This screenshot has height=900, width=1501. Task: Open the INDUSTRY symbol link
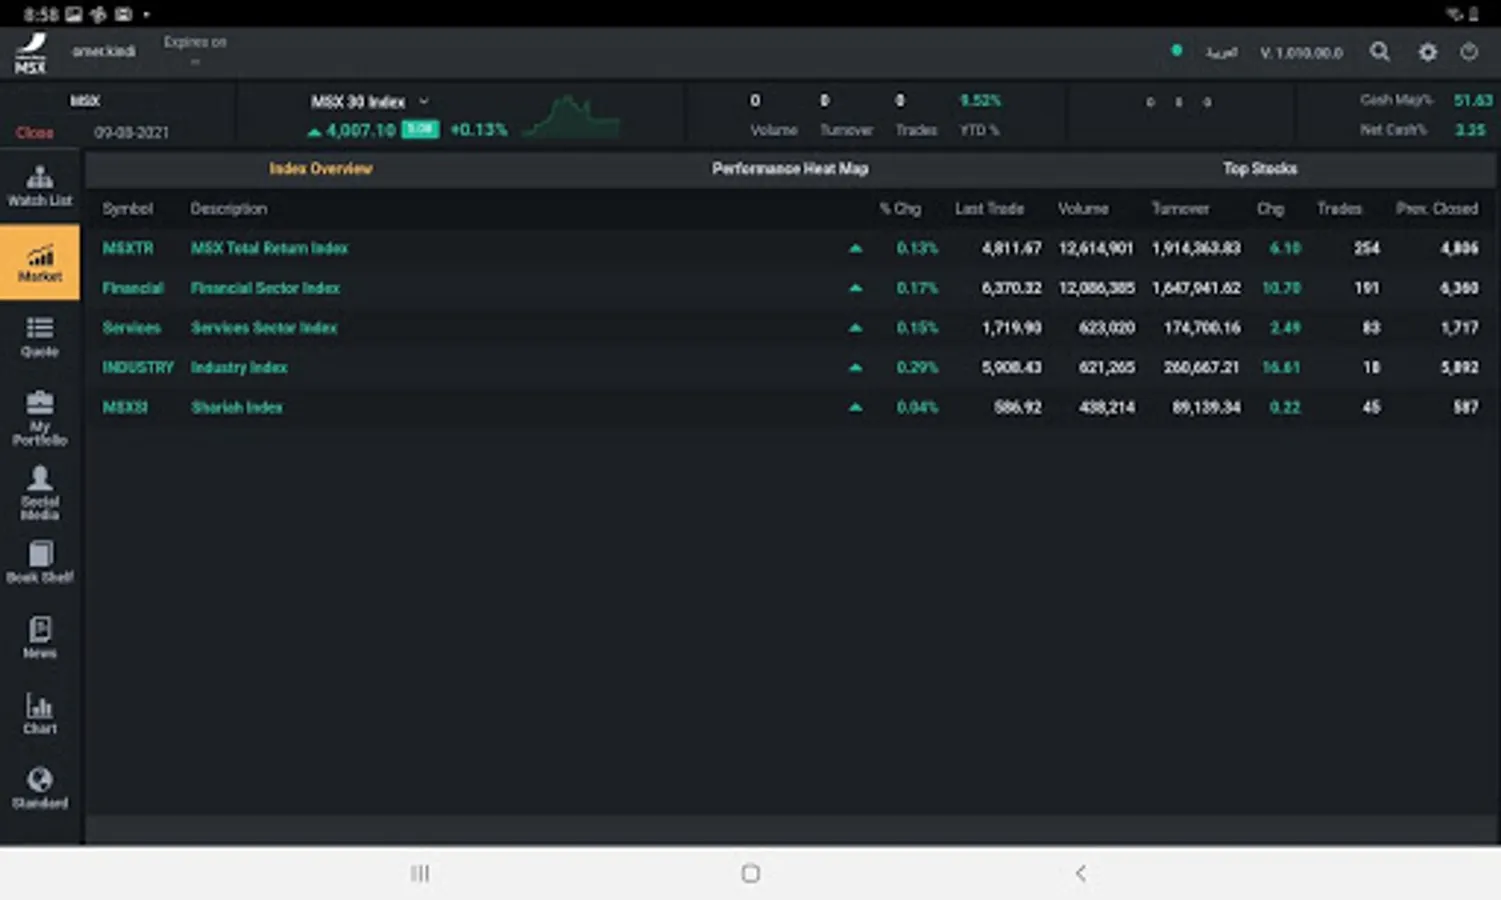pyautogui.click(x=138, y=368)
